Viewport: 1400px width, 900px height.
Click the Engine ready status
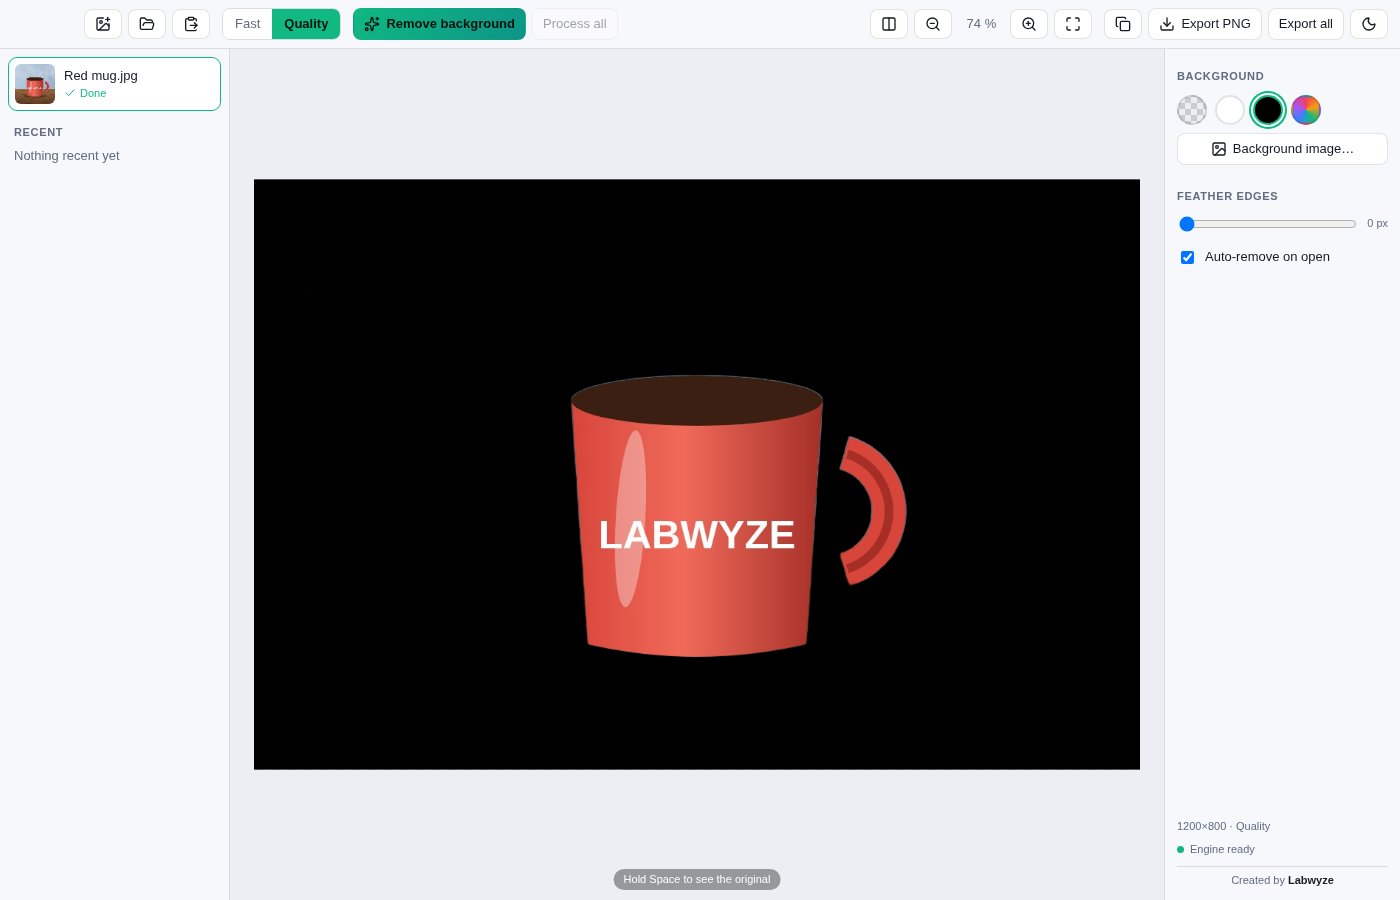[1216, 849]
